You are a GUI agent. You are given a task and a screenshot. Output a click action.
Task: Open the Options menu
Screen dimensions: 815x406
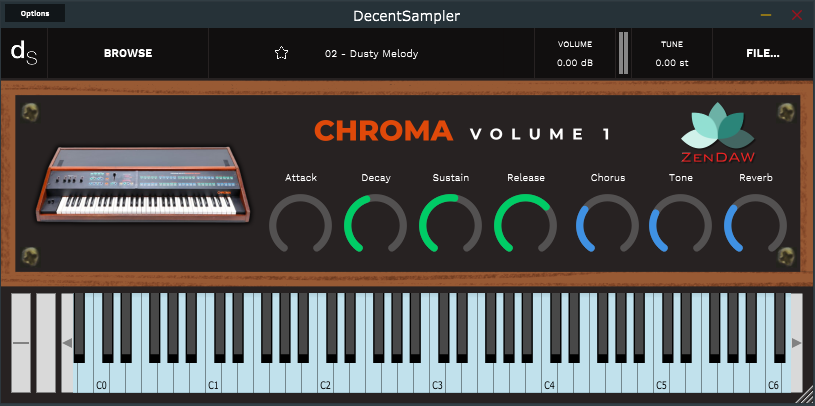(35, 14)
